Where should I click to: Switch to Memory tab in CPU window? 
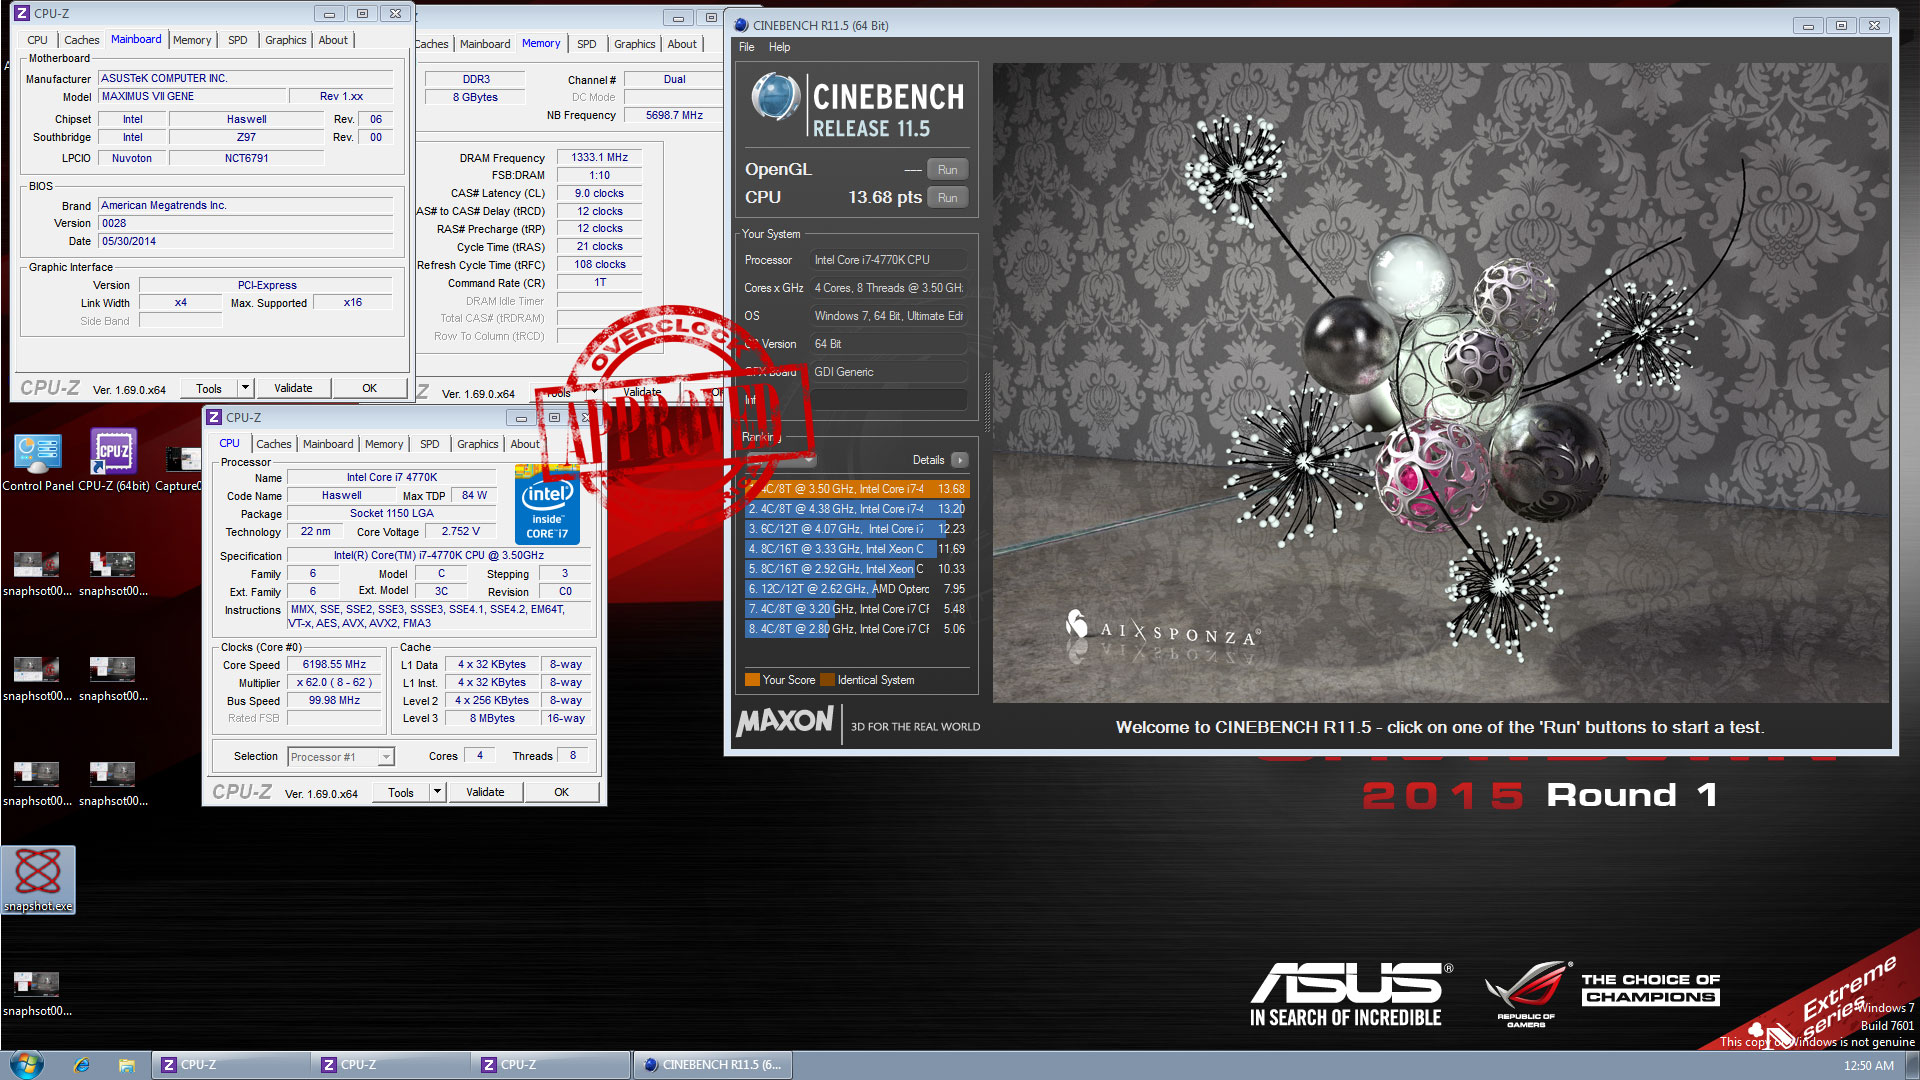coord(384,444)
